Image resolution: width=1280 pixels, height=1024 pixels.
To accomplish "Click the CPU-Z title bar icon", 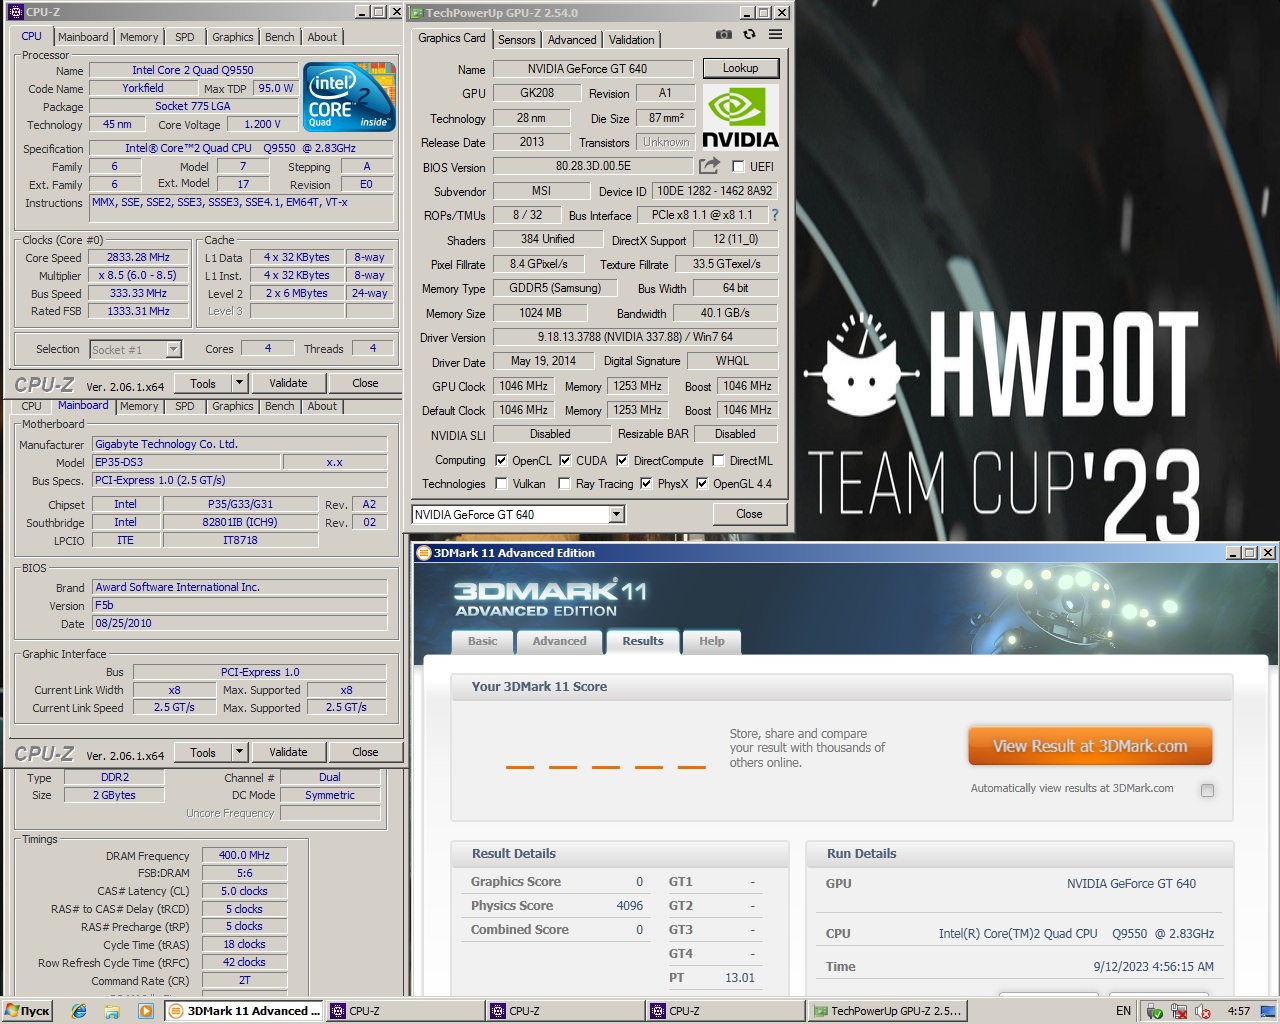I will pos(15,12).
